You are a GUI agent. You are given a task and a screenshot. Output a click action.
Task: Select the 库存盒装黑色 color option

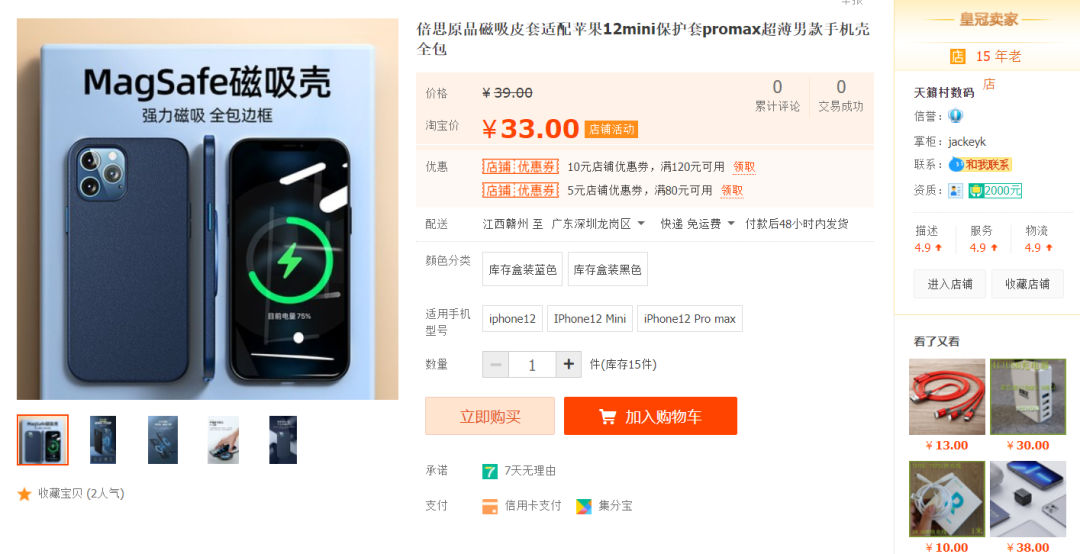[x=608, y=269]
